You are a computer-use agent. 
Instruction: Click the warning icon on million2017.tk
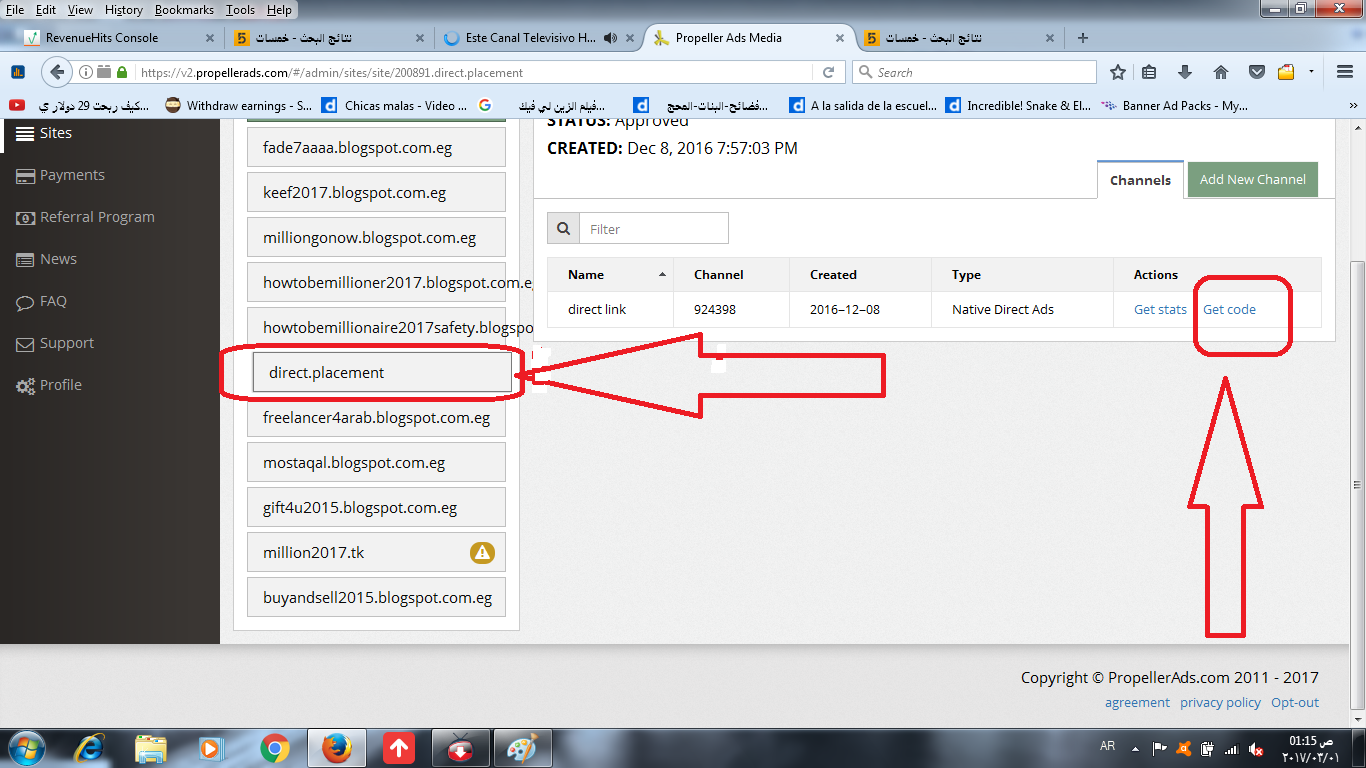482,552
